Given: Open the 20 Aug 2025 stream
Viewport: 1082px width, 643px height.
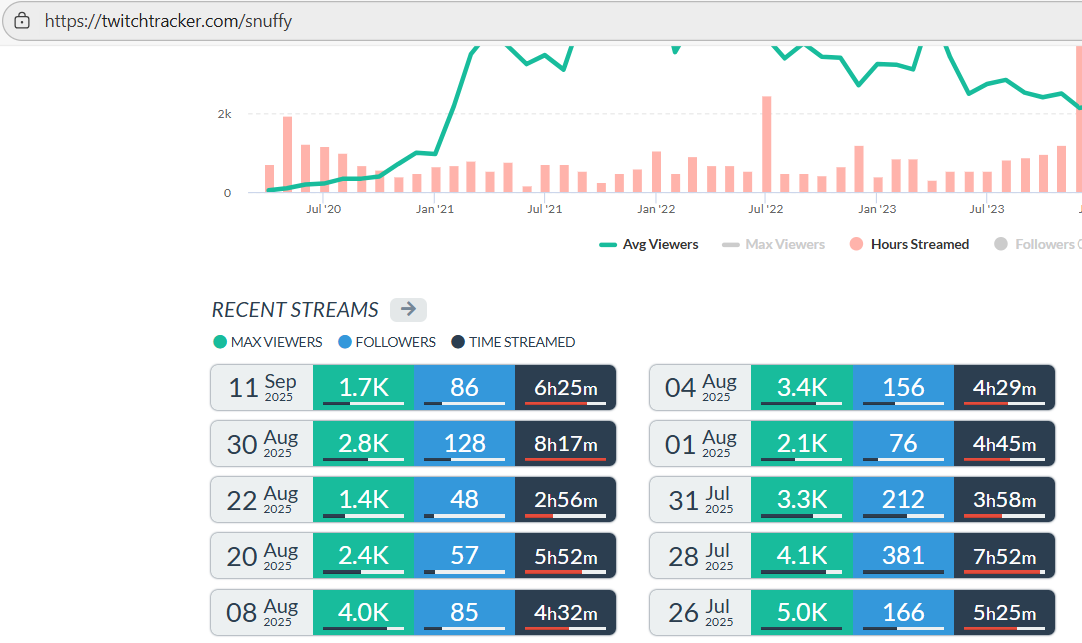Looking at the screenshot, I should click(413, 555).
